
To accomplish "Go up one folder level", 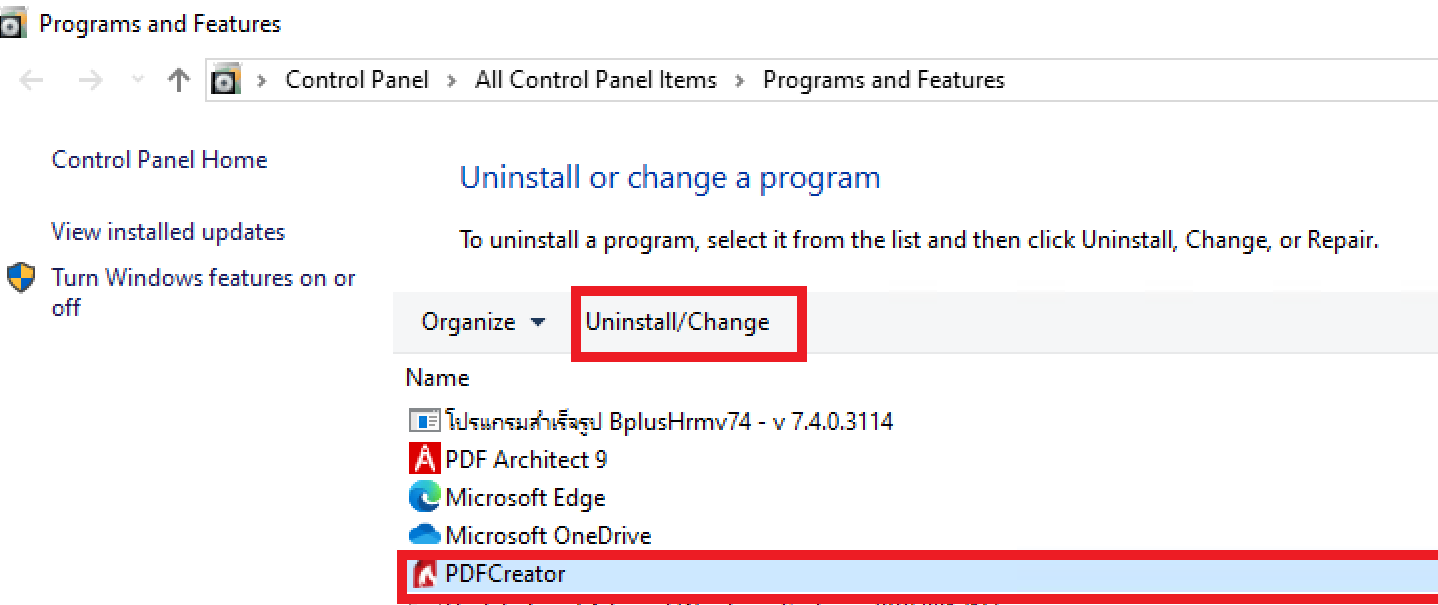I will (x=179, y=81).
